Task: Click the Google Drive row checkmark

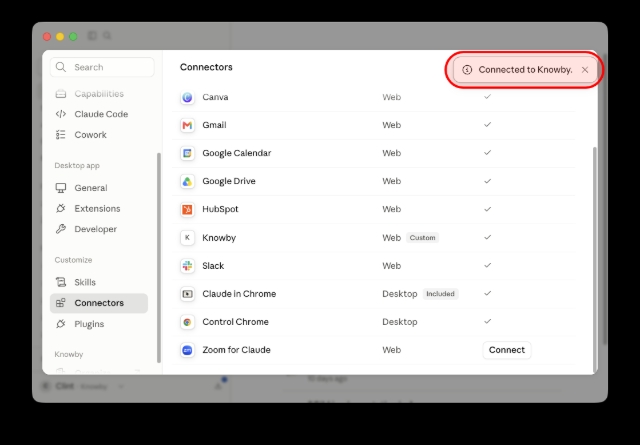Action: (x=487, y=181)
